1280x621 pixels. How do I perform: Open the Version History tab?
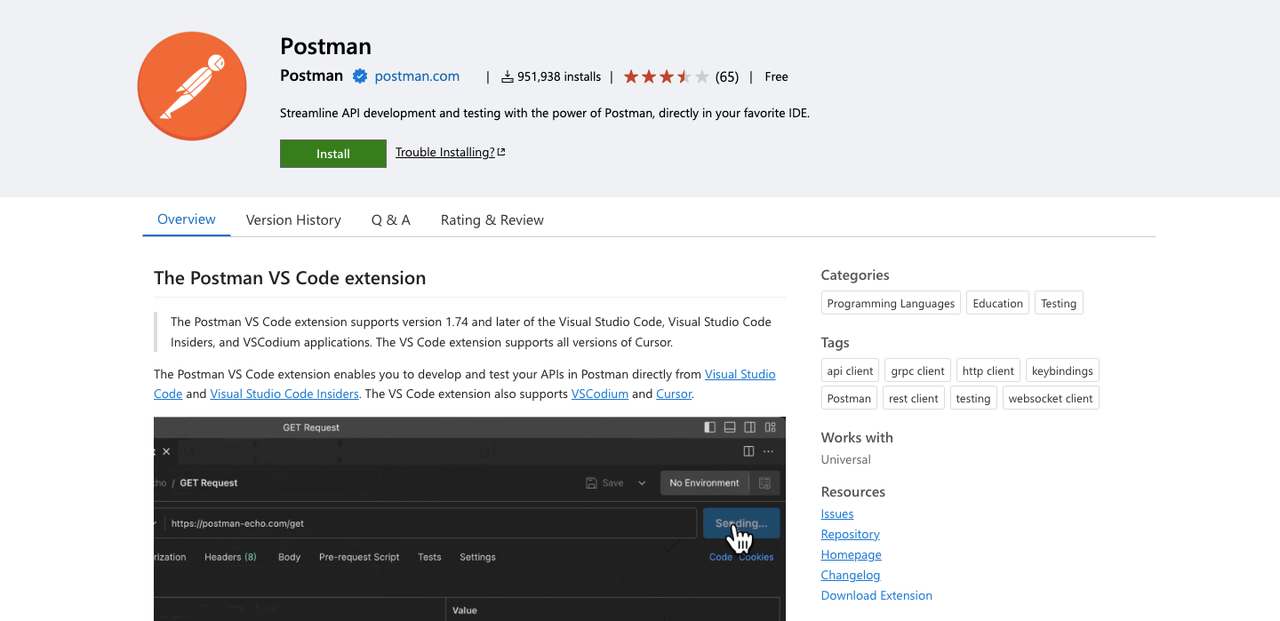pos(293,220)
